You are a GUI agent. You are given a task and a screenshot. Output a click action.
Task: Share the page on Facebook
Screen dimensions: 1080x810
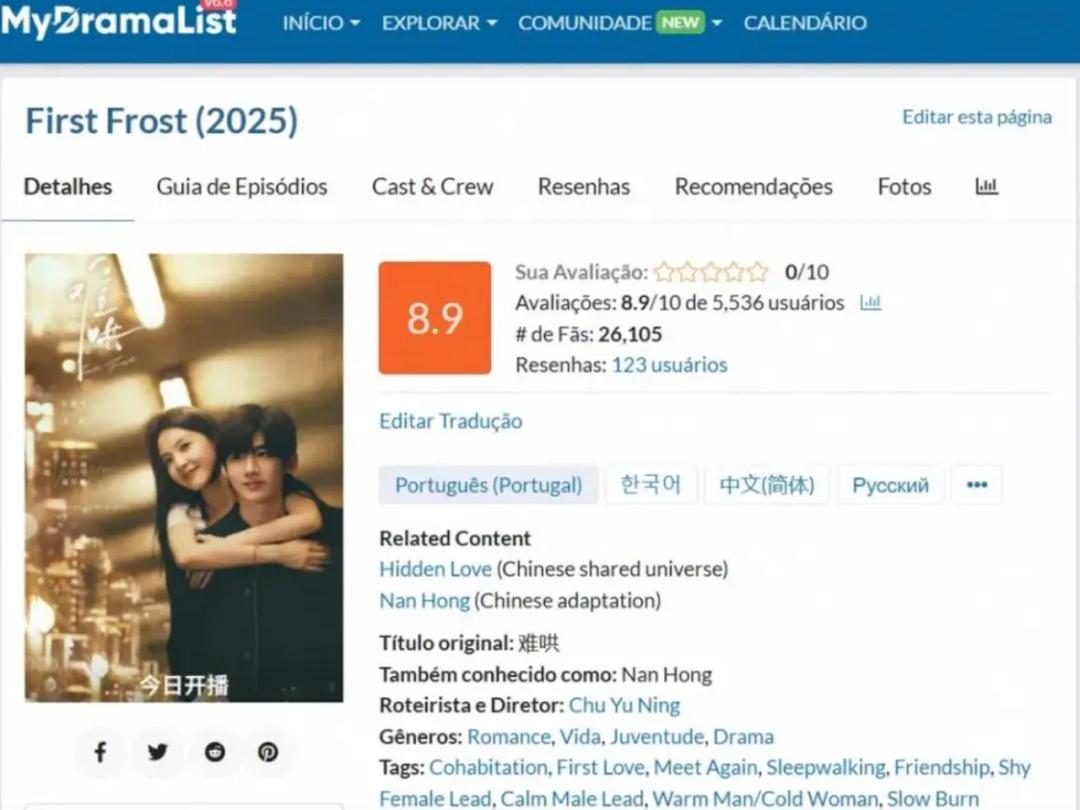101,751
